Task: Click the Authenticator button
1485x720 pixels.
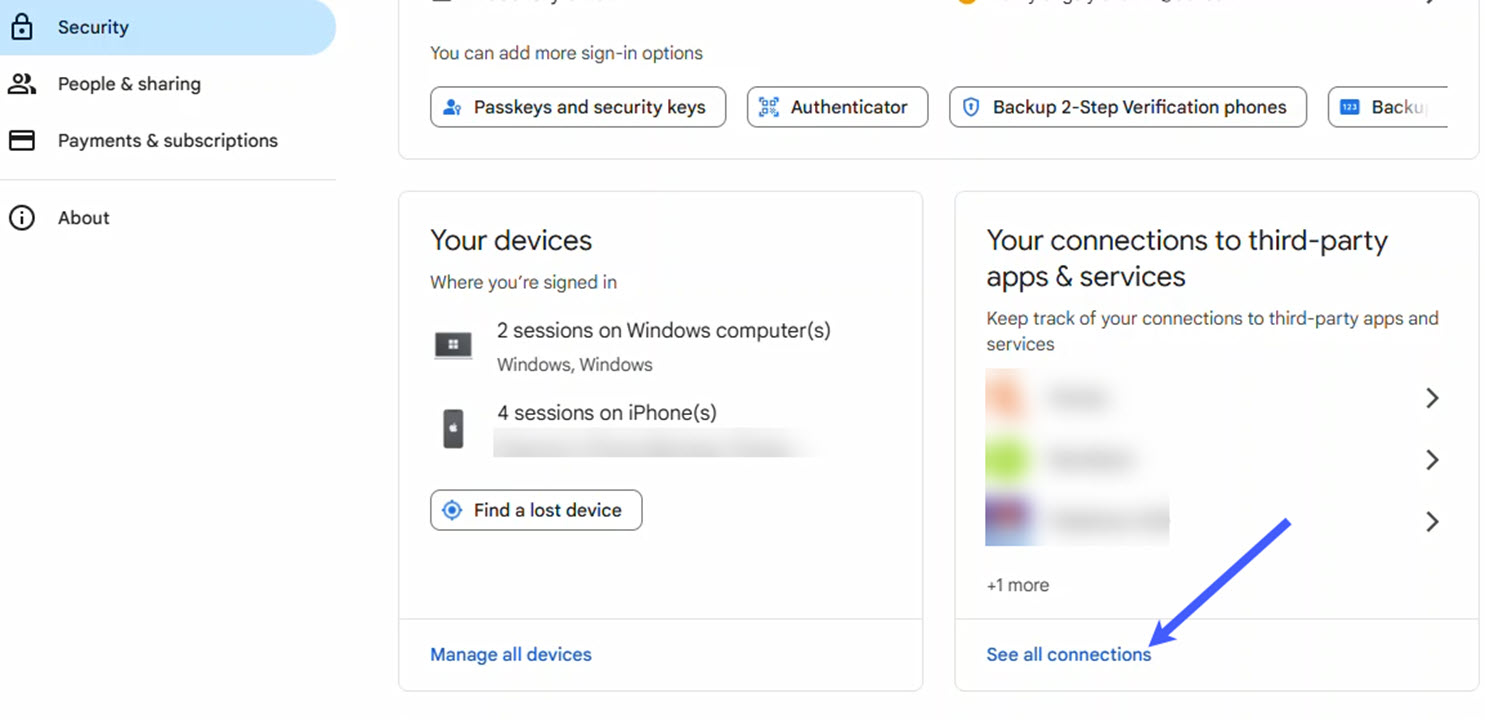Action: point(837,106)
